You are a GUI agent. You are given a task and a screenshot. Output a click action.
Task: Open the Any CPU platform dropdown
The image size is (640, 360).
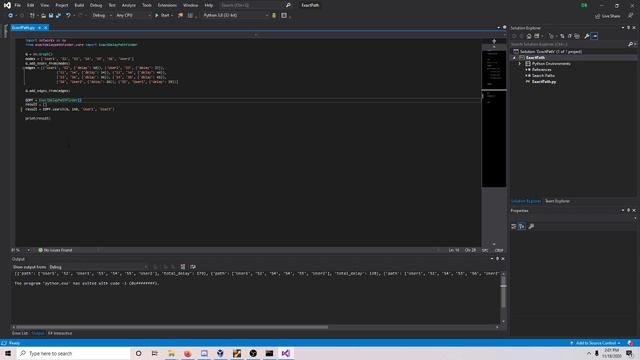pyautogui.click(x=133, y=16)
